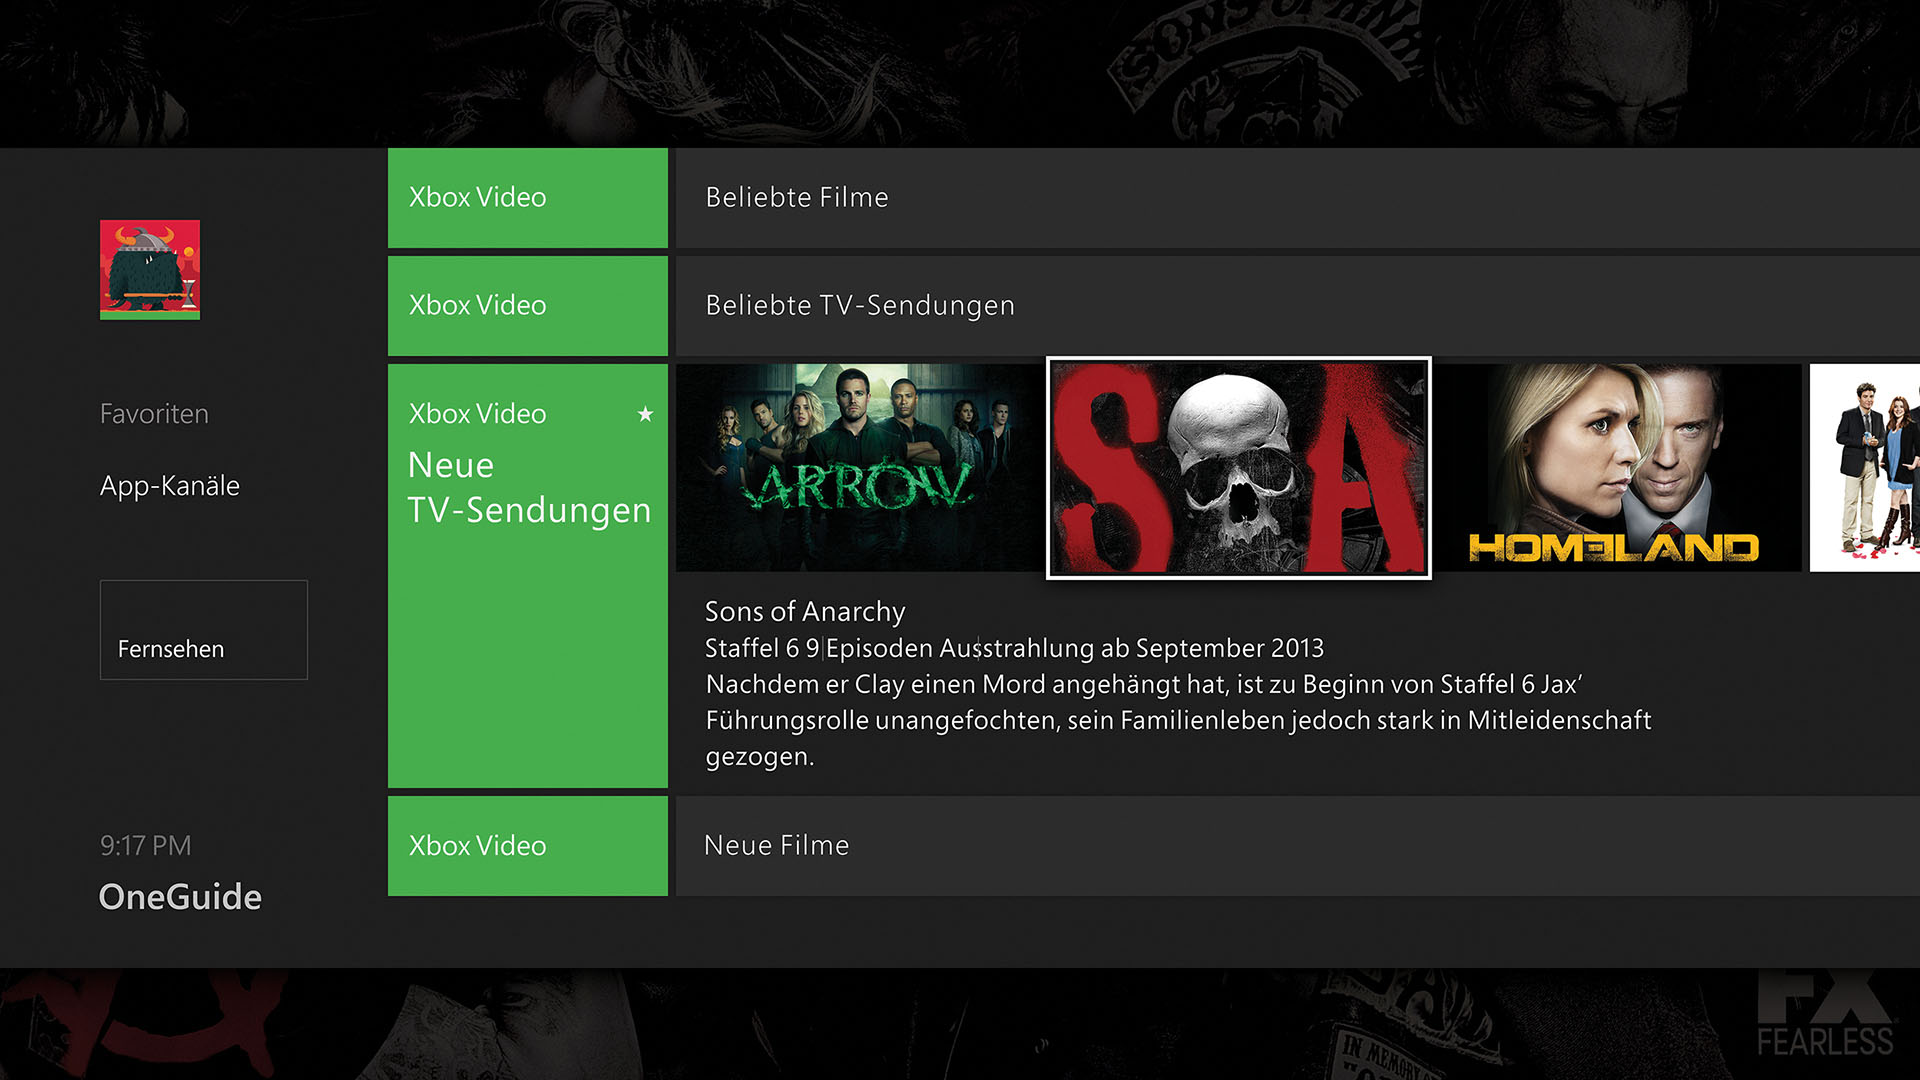The height and width of the screenshot is (1080, 1920).
Task: Expand the Beliebte Filme row
Action: point(1298,198)
